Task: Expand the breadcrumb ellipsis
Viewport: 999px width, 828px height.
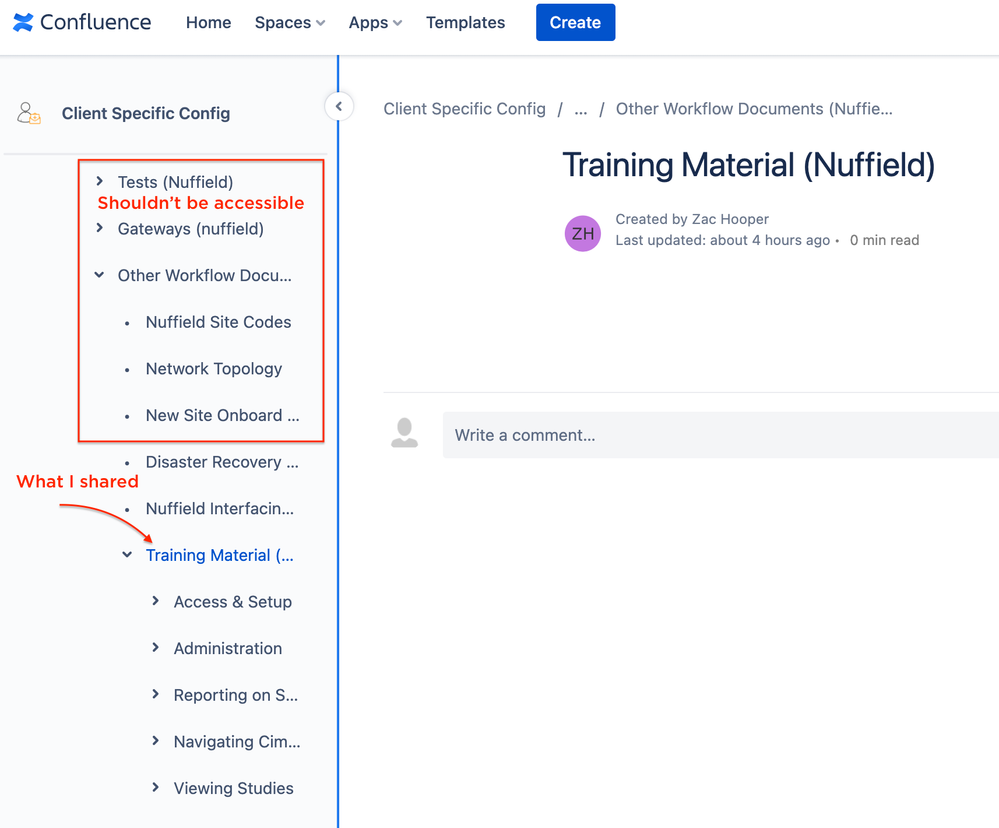Action: pos(580,109)
